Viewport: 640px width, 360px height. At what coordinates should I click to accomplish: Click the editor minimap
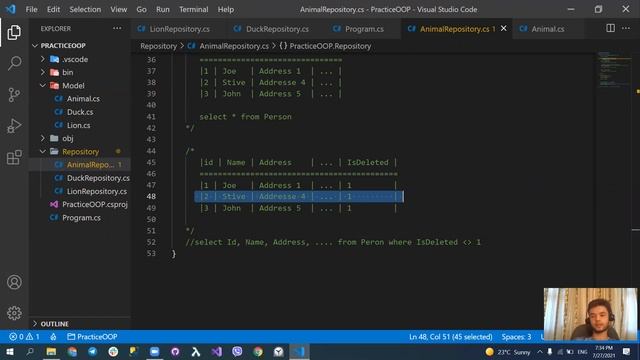click(613, 69)
